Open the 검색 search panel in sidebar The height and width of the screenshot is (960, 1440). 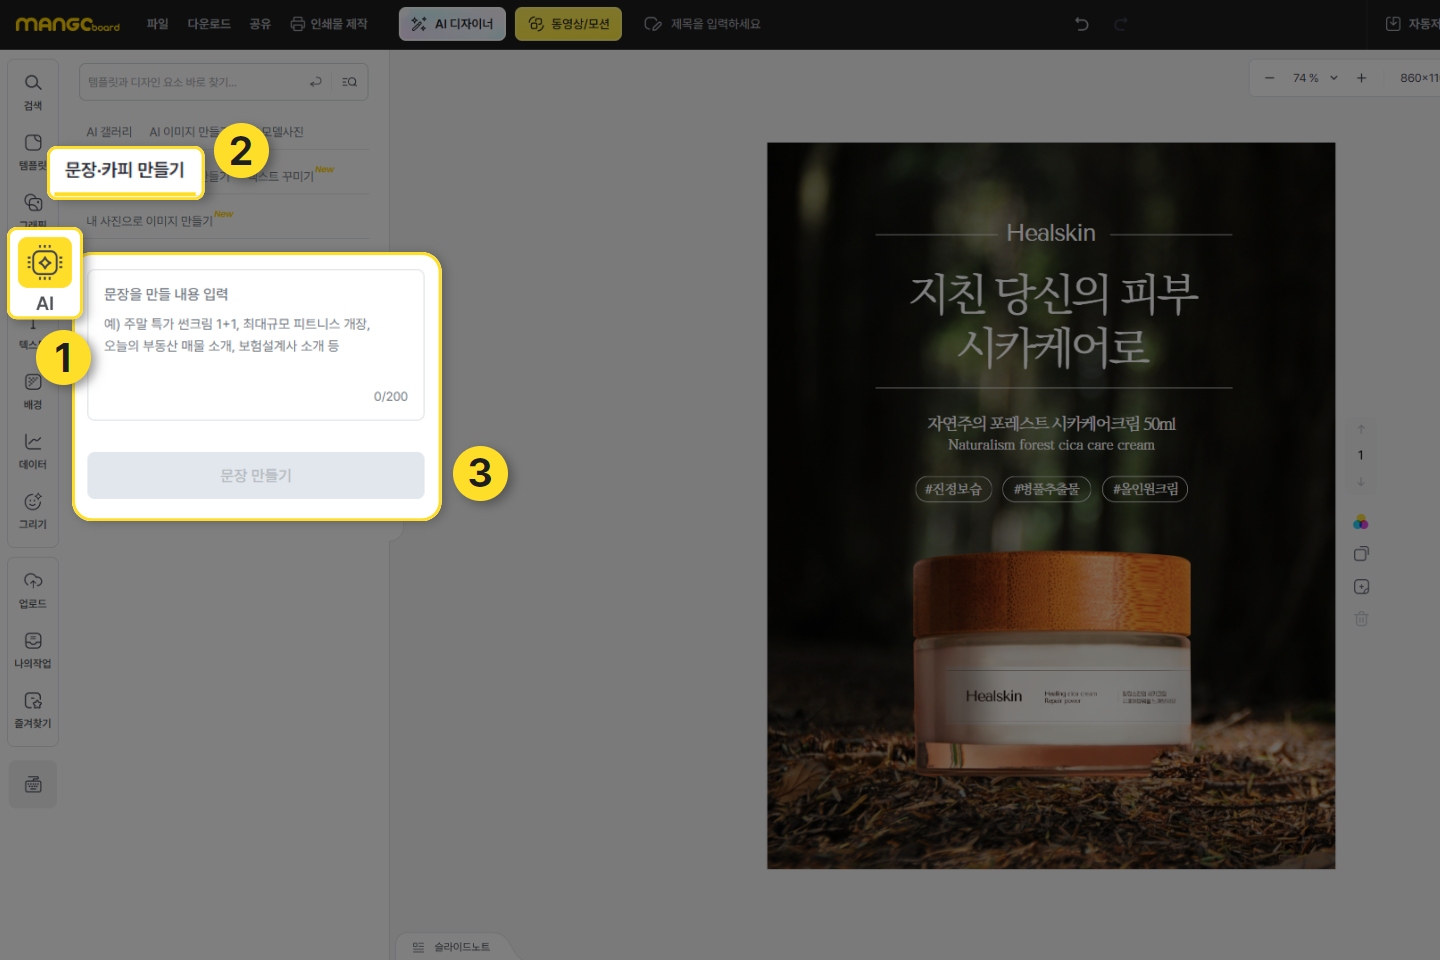pyautogui.click(x=33, y=91)
